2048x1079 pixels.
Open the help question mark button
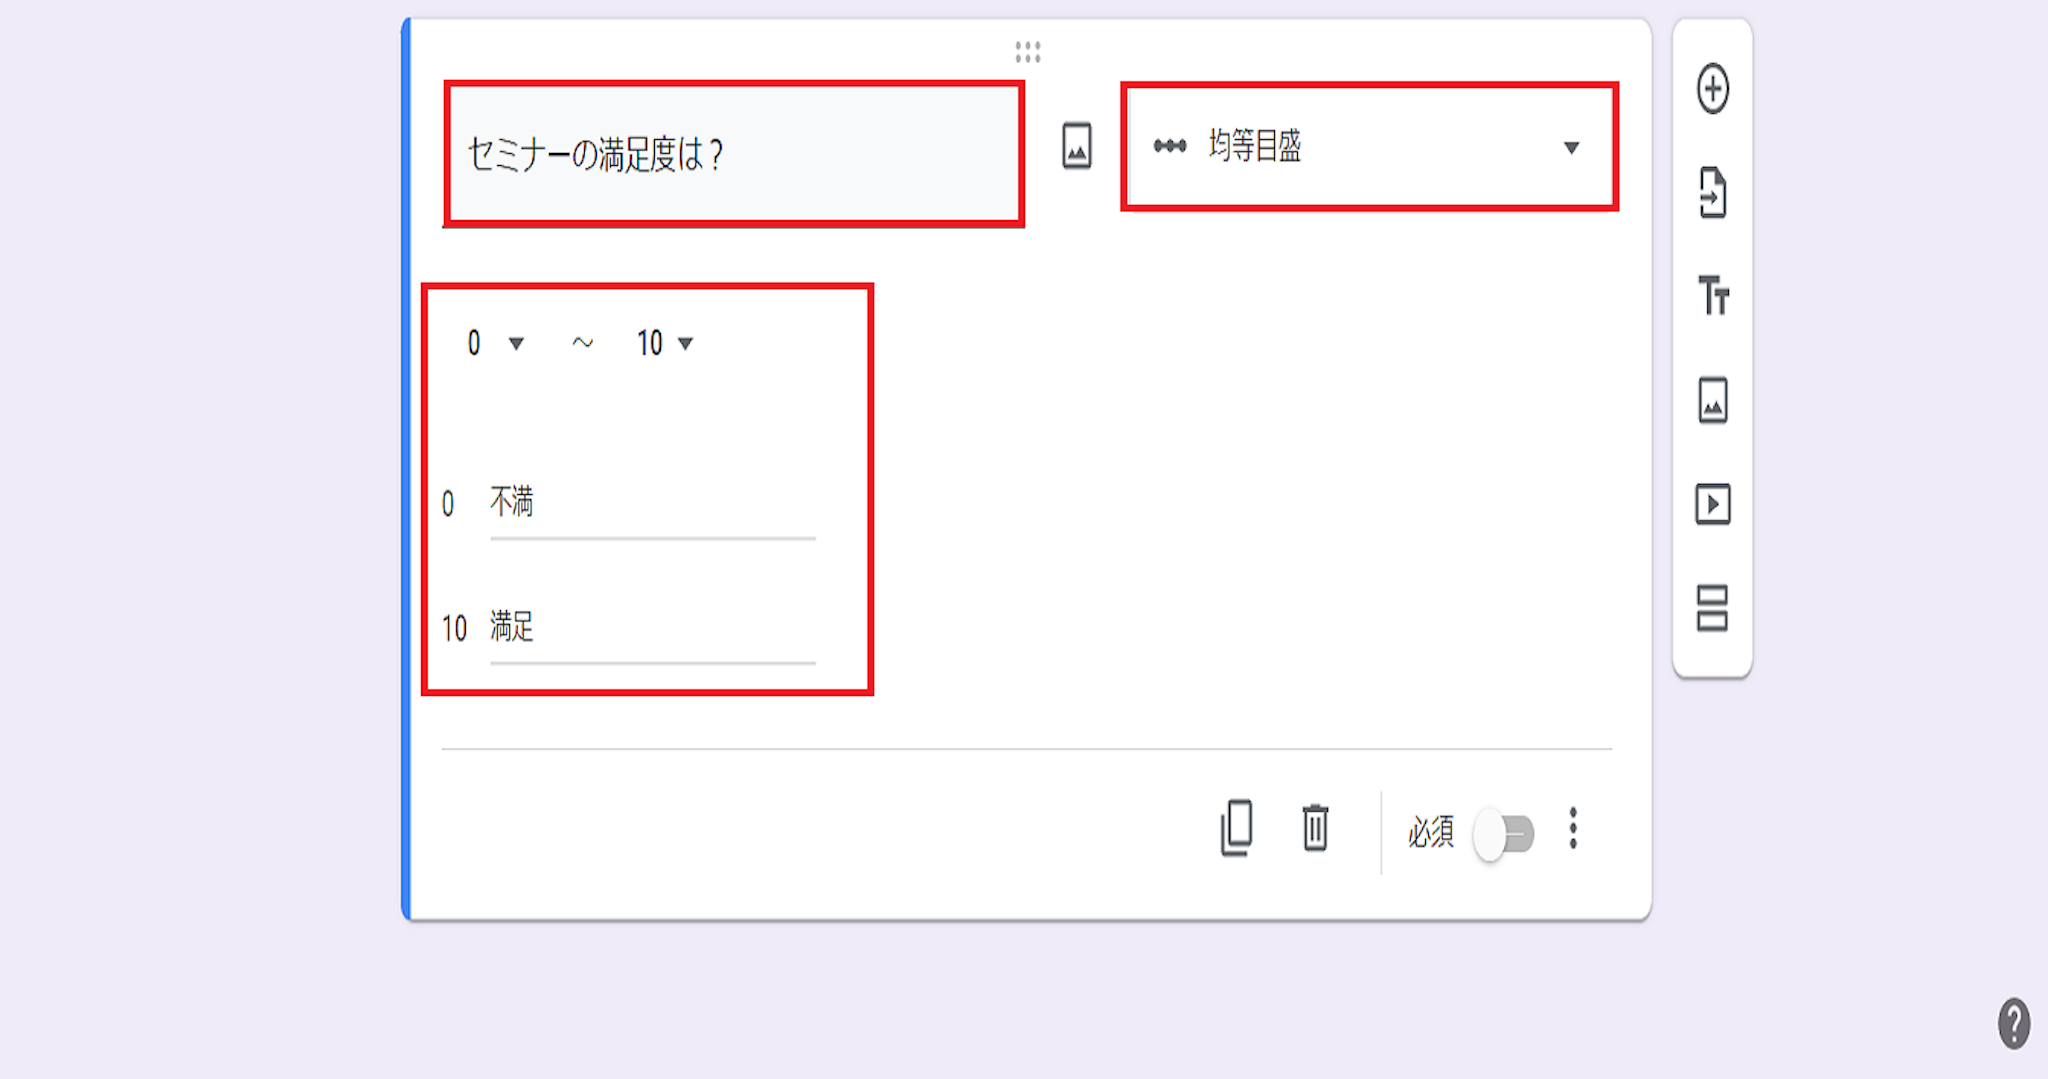pyautogui.click(x=2014, y=1024)
